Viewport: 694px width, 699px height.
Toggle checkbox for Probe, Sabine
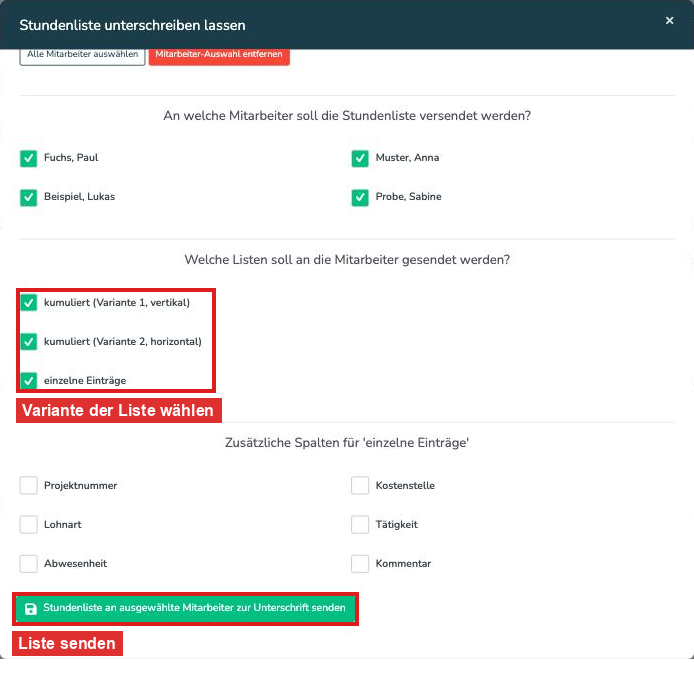point(360,197)
